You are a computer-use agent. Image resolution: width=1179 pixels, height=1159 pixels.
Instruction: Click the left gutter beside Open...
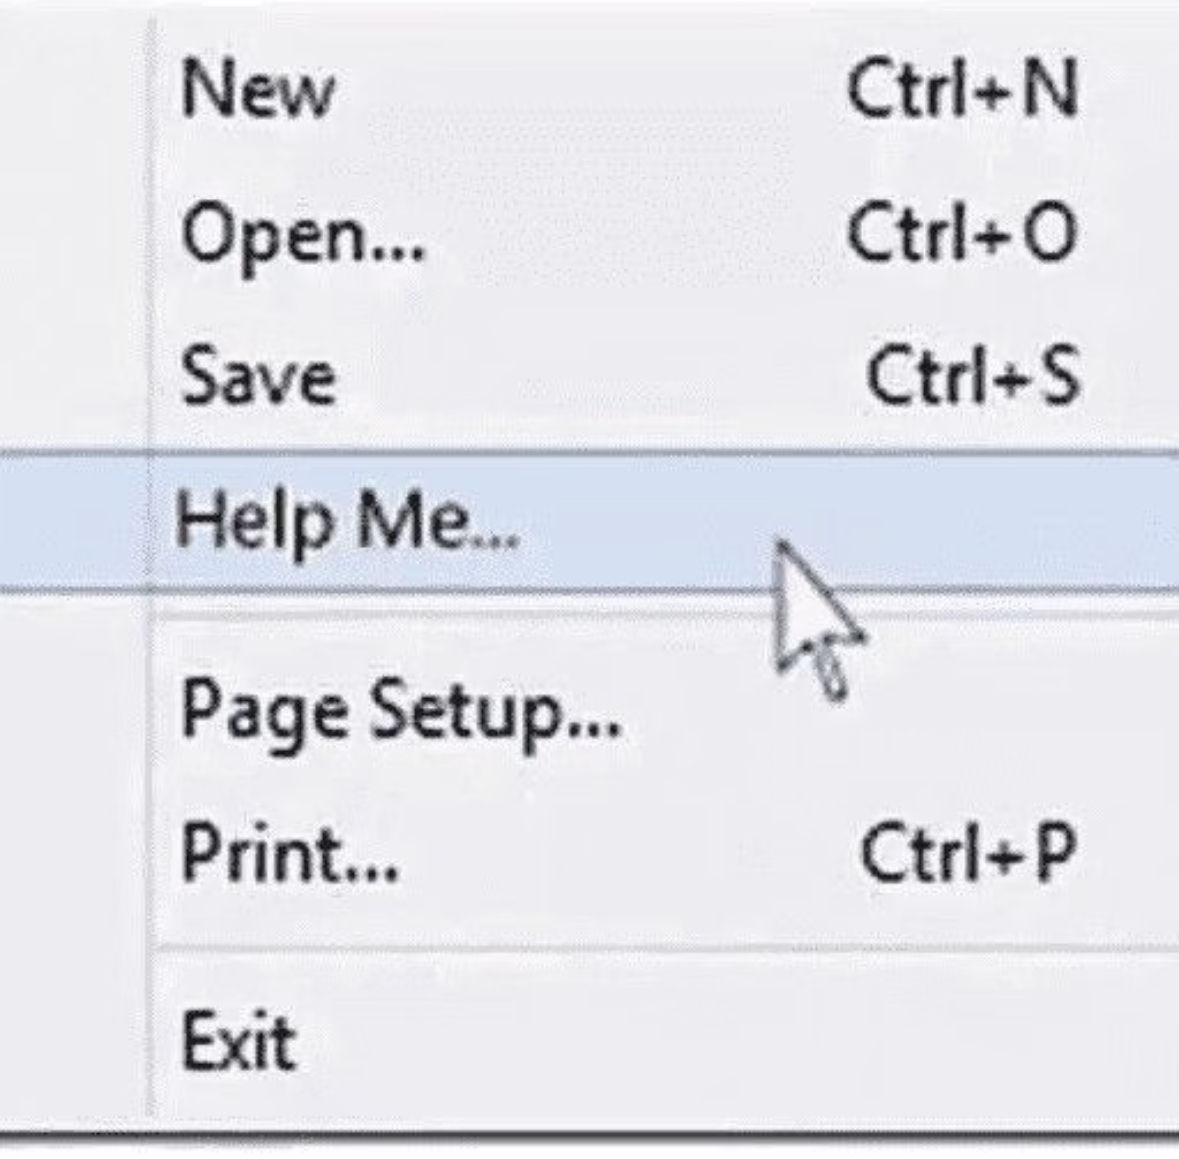click(75, 235)
